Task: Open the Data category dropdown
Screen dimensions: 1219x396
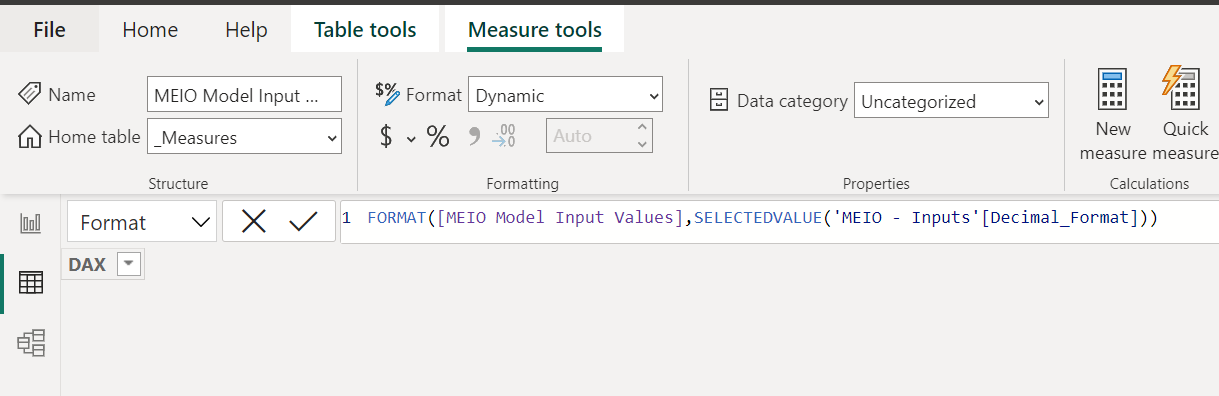Action: point(951,101)
